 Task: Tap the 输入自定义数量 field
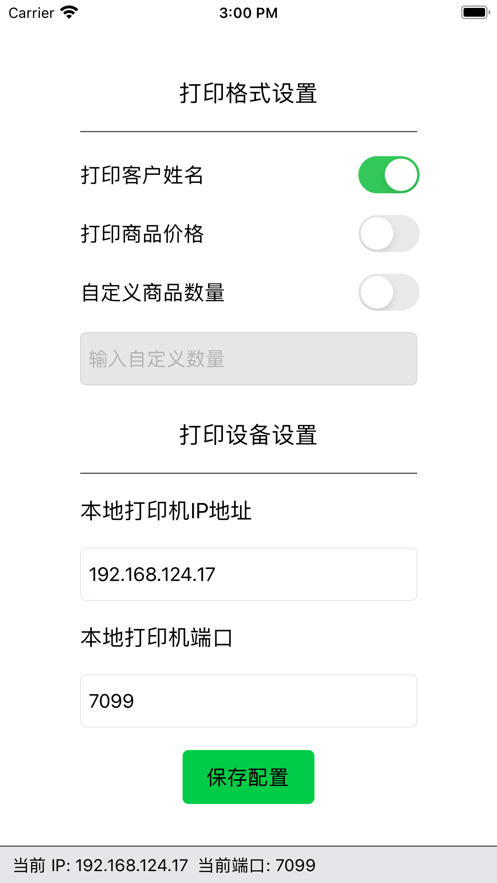click(x=248, y=359)
